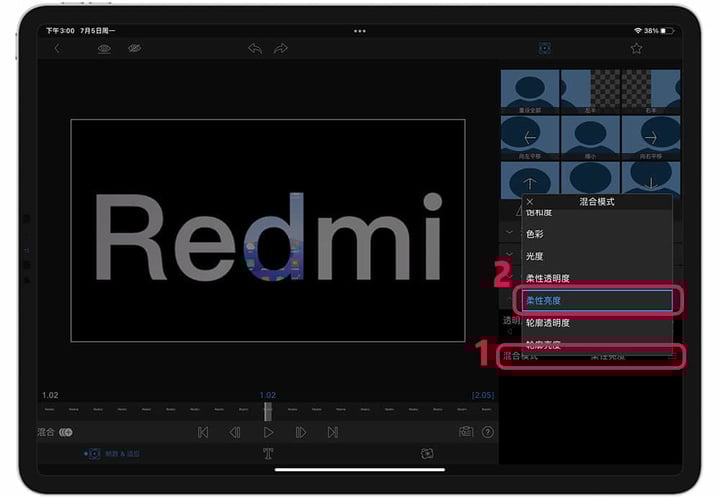Click the timeline playhead handle

pos(268,411)
